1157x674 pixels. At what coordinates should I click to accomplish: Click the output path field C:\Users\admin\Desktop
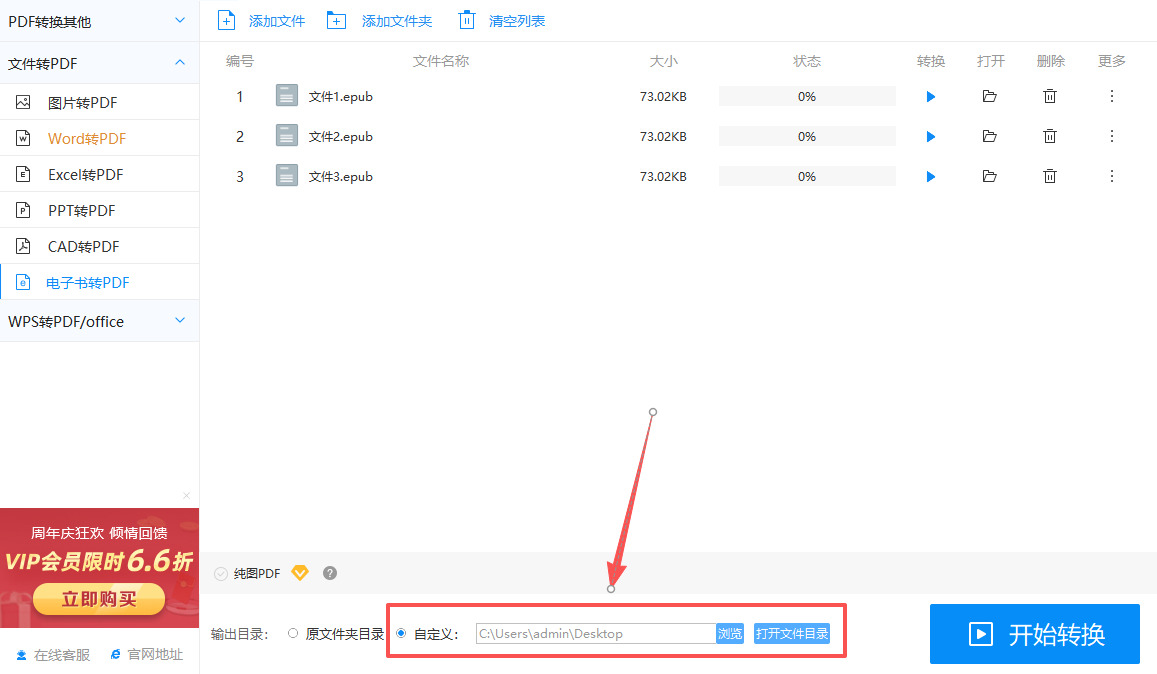tap(596, 633)
